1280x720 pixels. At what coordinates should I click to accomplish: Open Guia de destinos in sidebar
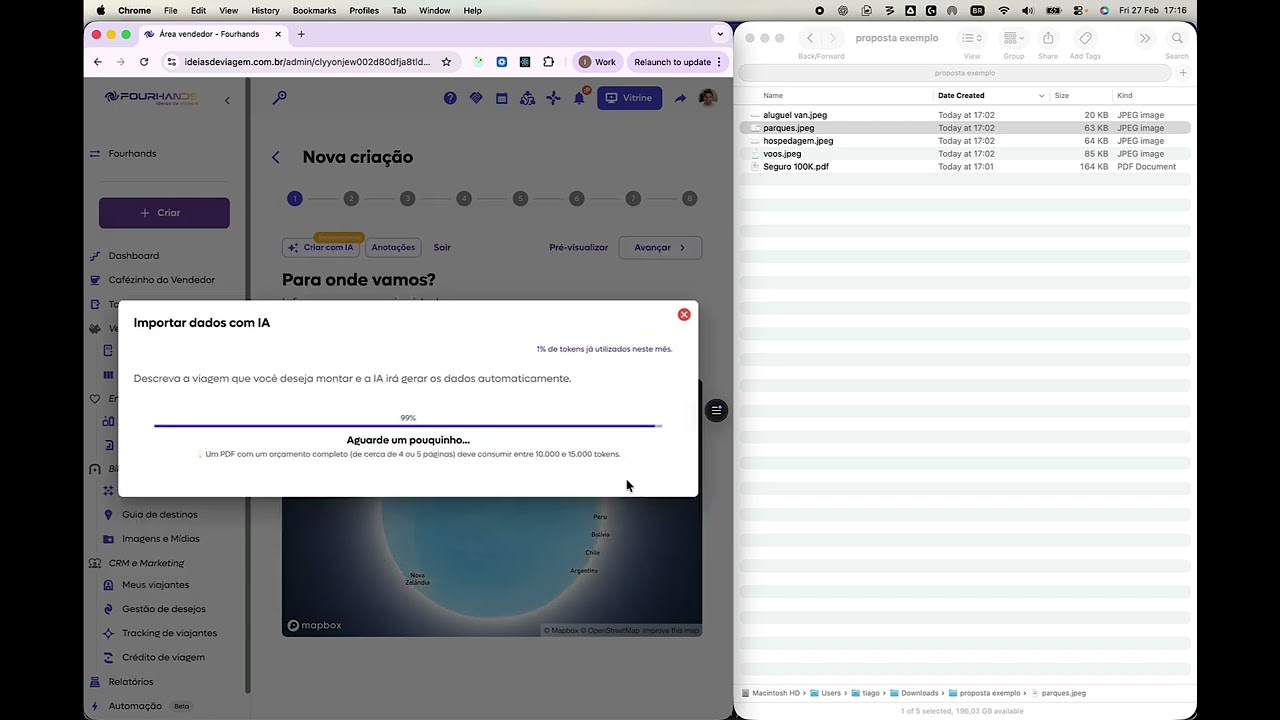pos(160,514)
